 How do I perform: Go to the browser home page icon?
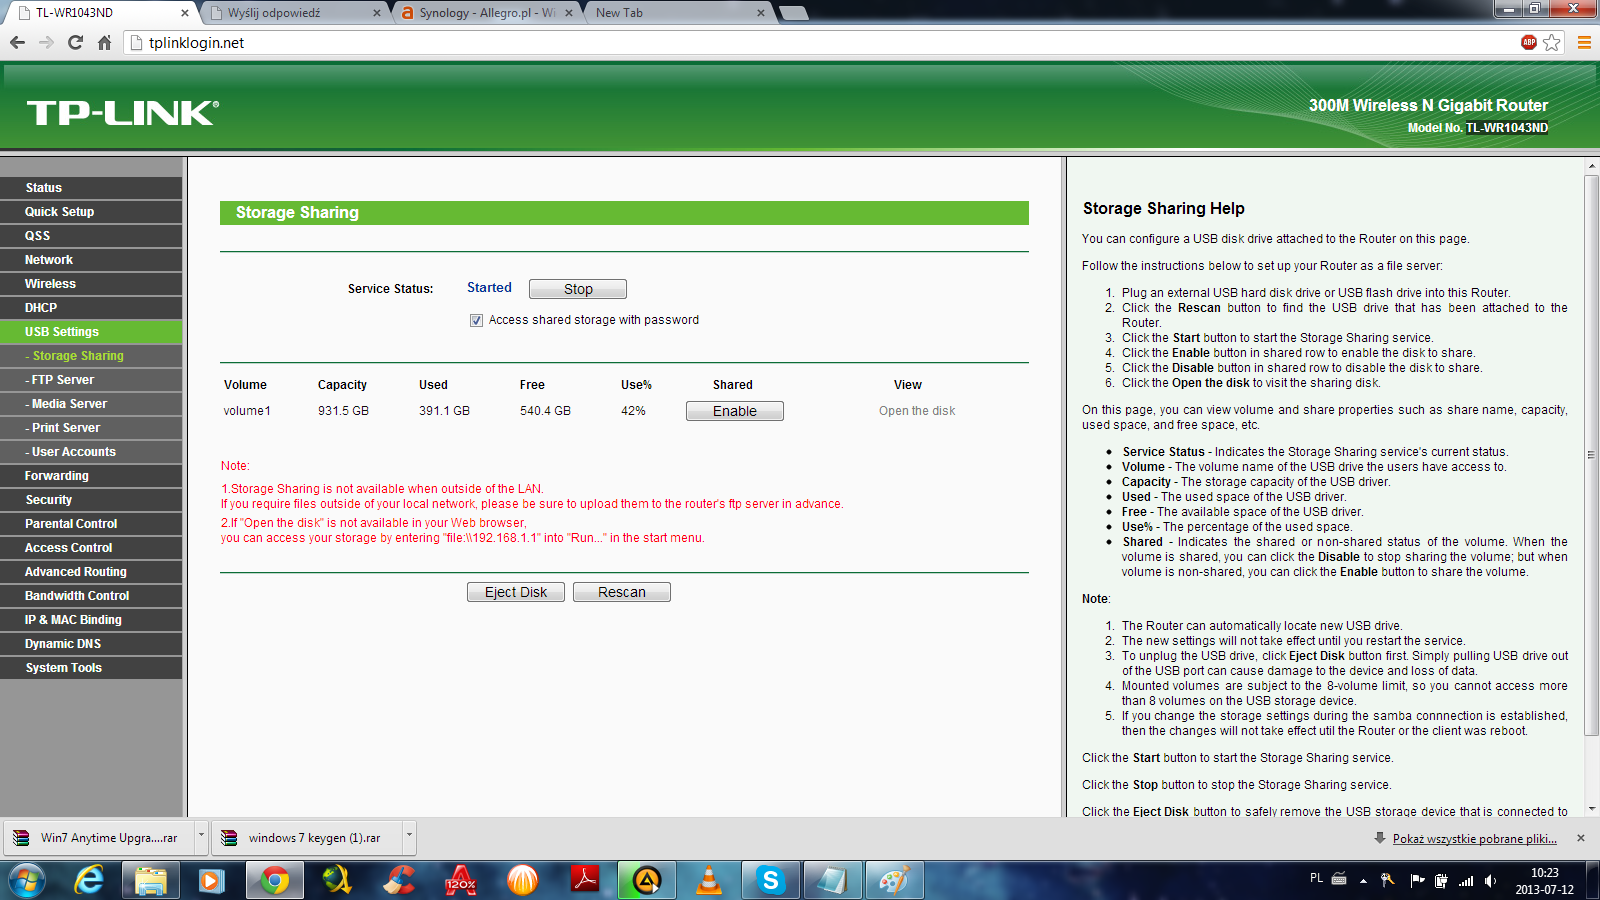coord(104,42)
